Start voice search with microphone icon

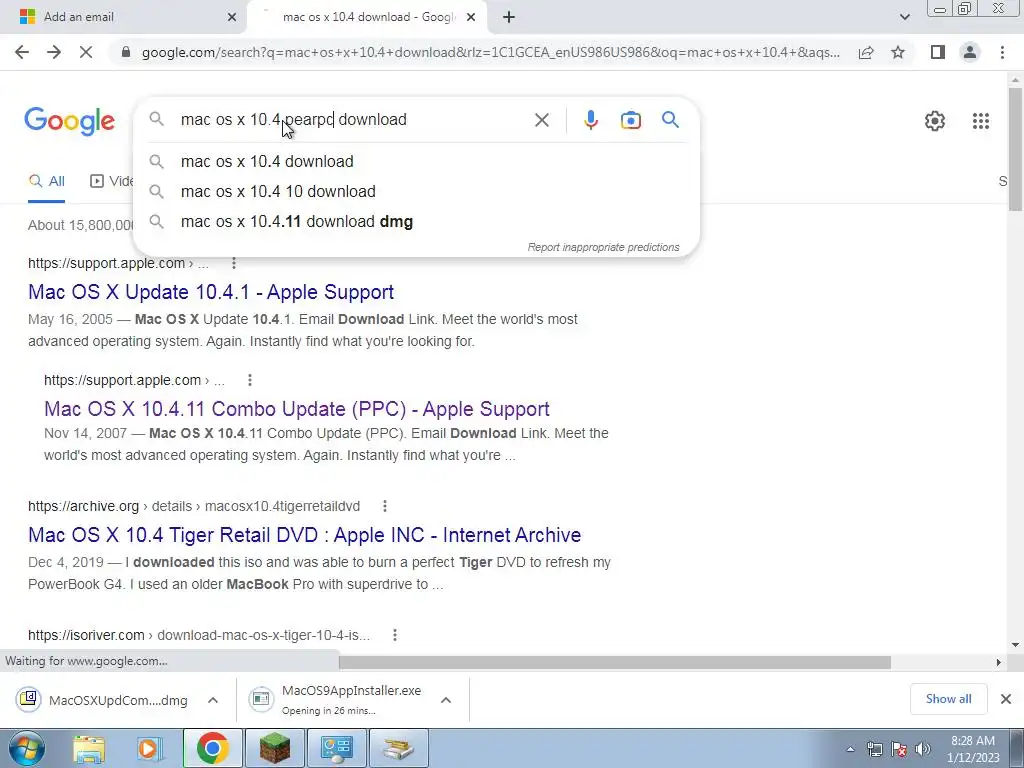pos(590,120)
